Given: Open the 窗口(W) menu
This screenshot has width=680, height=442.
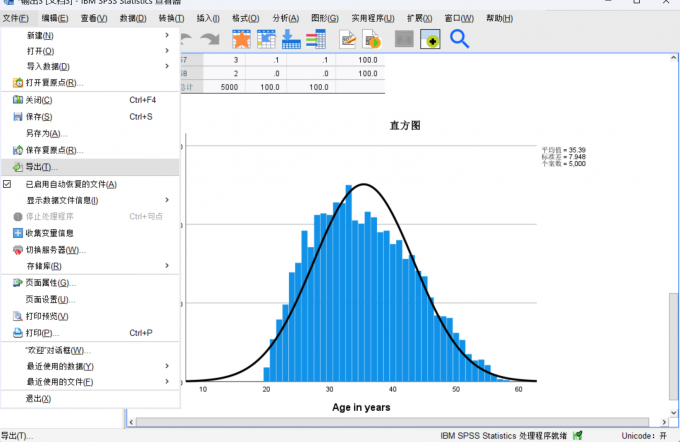Looking at the screenshot, I should (x=459, y=18).
